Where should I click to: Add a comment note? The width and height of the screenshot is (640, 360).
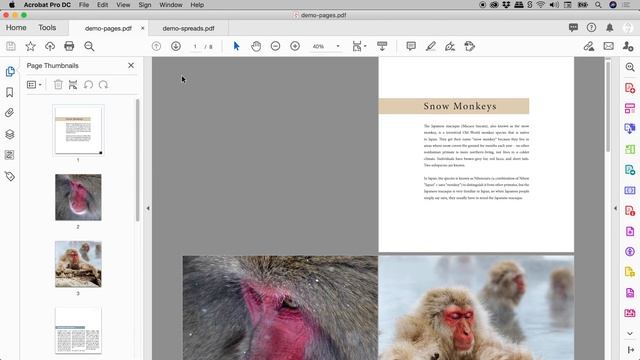click(411, 46)
